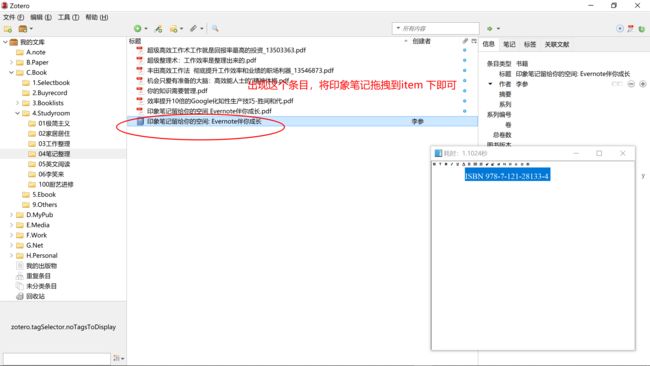Open the creator type dropdown beside 作者
The width and height of the screenshot is (650, 366).
pyautogui.click(x=490, y=84)
